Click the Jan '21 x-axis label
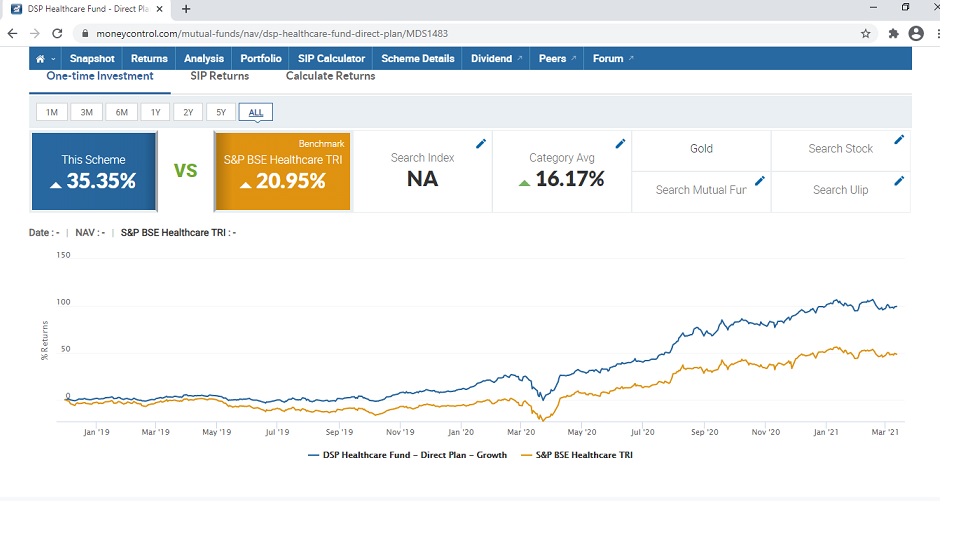The width and height of the screenshot is (957, 538). click(826, 432)
